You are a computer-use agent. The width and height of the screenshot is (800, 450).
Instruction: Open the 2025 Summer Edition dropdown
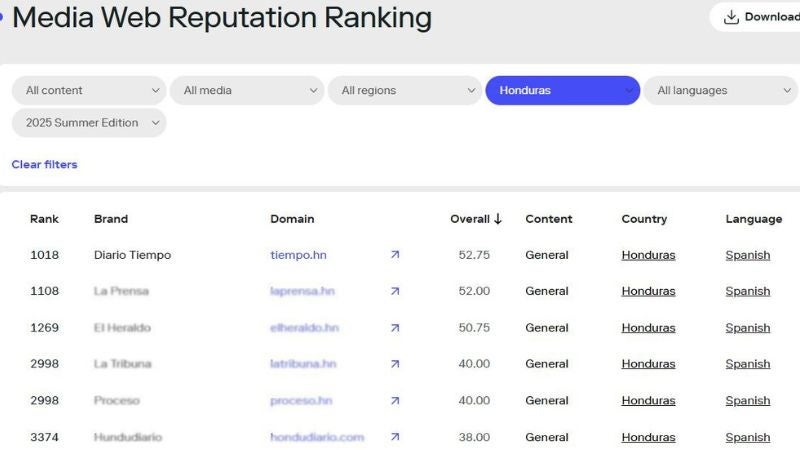(89, 123)
